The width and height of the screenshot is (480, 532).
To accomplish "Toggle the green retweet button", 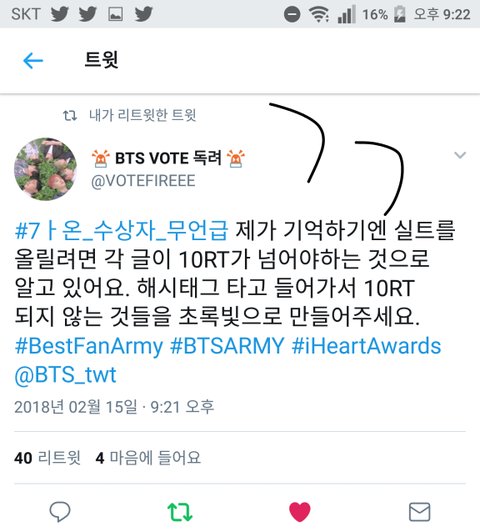I will click(x=180, y=512).
